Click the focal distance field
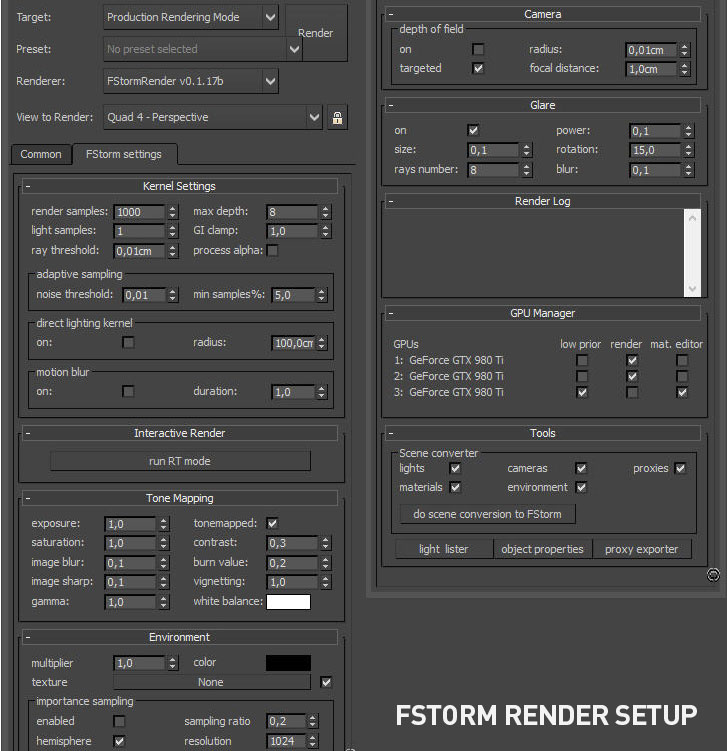 tap(651, 69)
